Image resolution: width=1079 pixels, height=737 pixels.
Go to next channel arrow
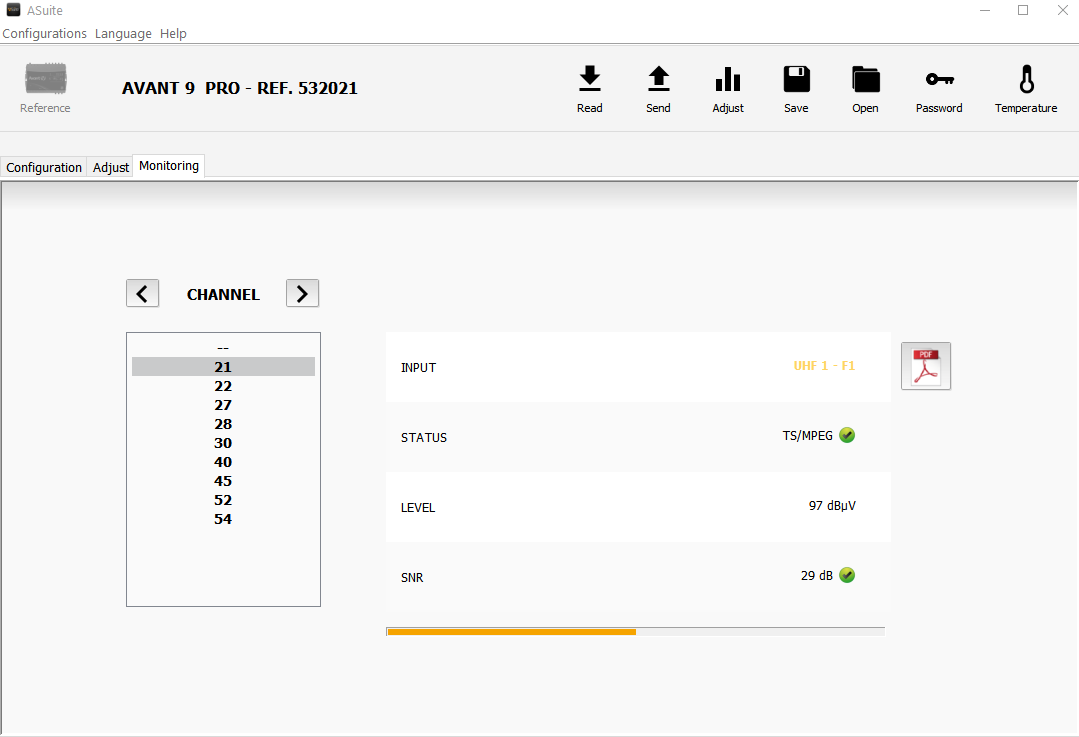click(x=302, y=293)
